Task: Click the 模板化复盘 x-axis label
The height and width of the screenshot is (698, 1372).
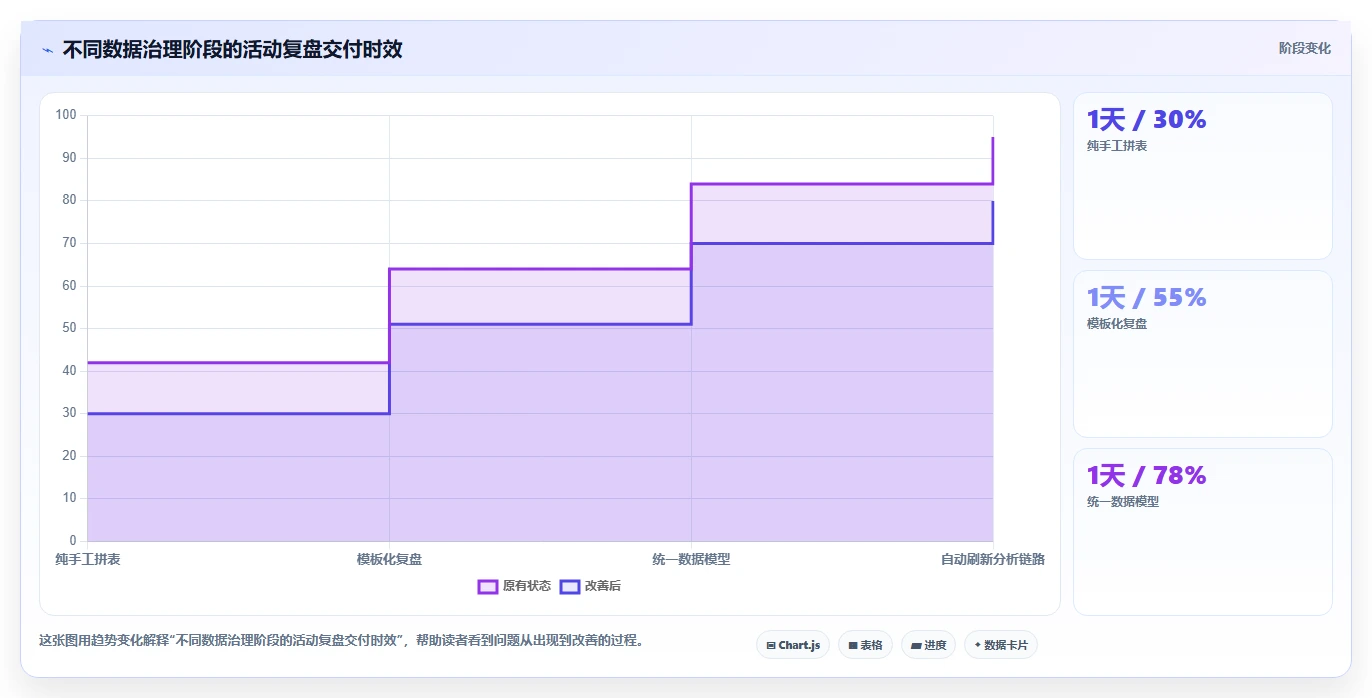Action: pos(389,559)
